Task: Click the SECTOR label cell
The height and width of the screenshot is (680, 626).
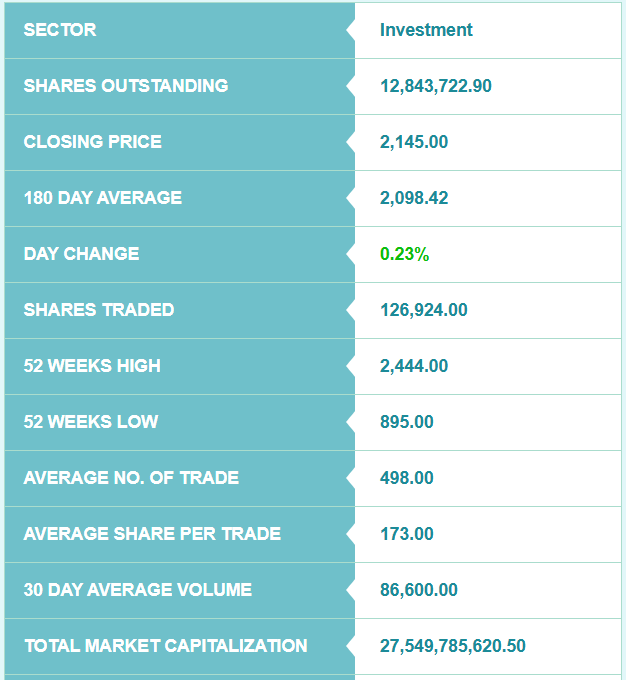Action: coord(60,30)
